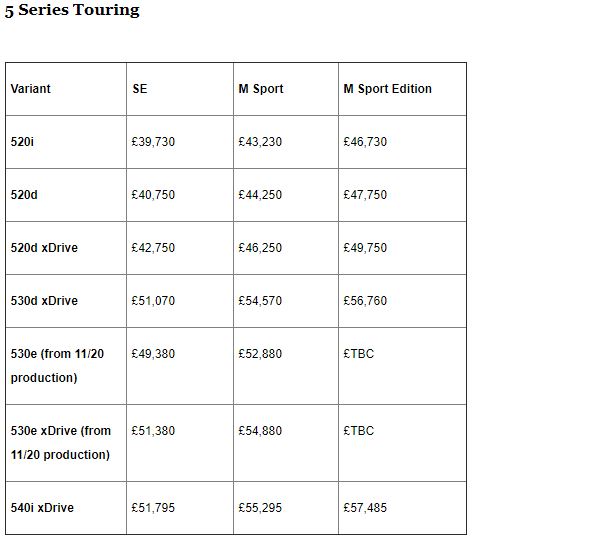The width and height of the screenshot is (589, 547).
Task: Click the SE column header
Action: [140, 89]
